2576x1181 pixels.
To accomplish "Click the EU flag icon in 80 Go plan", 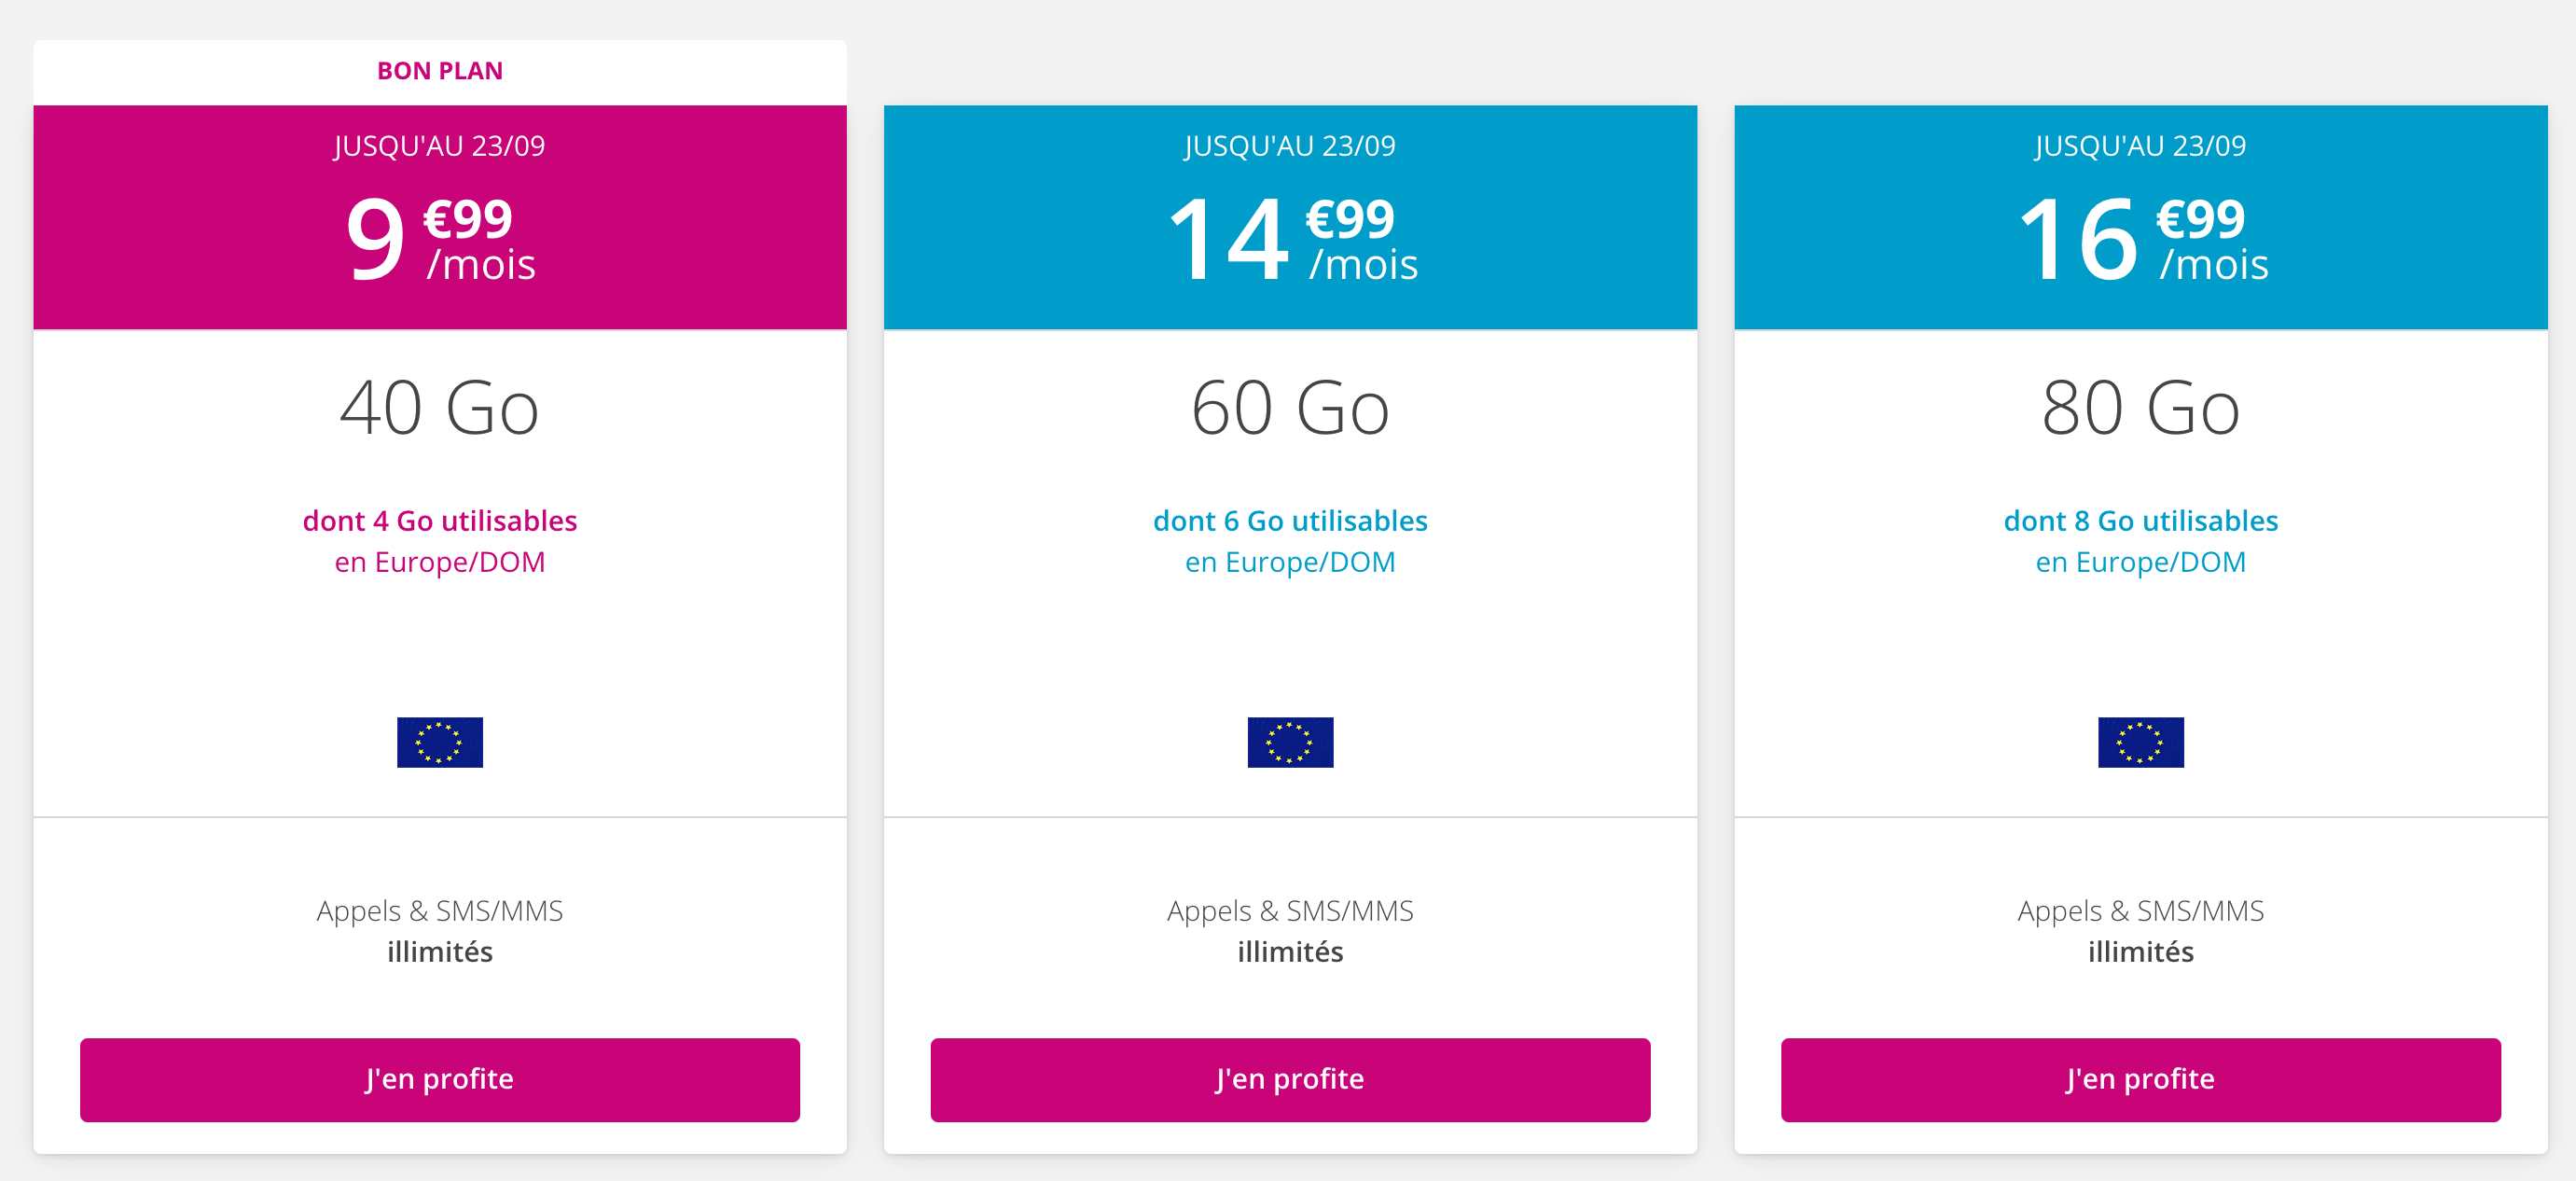I will [2141, 742].
